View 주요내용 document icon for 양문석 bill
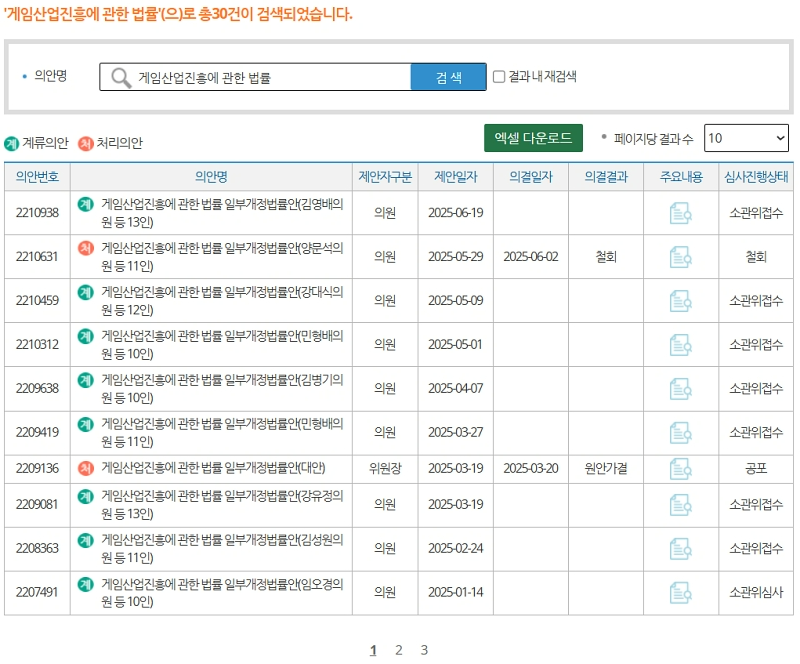The height and width of the screenshot is (664, 800). [x=680, y=257]
